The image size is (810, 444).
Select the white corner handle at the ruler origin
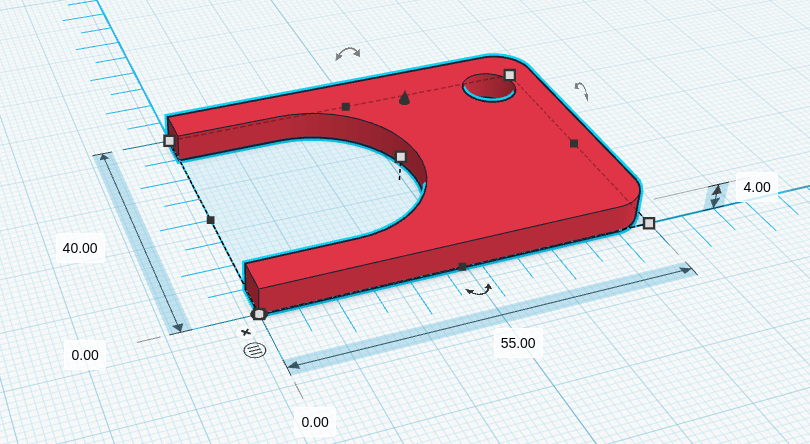(259, 314)
